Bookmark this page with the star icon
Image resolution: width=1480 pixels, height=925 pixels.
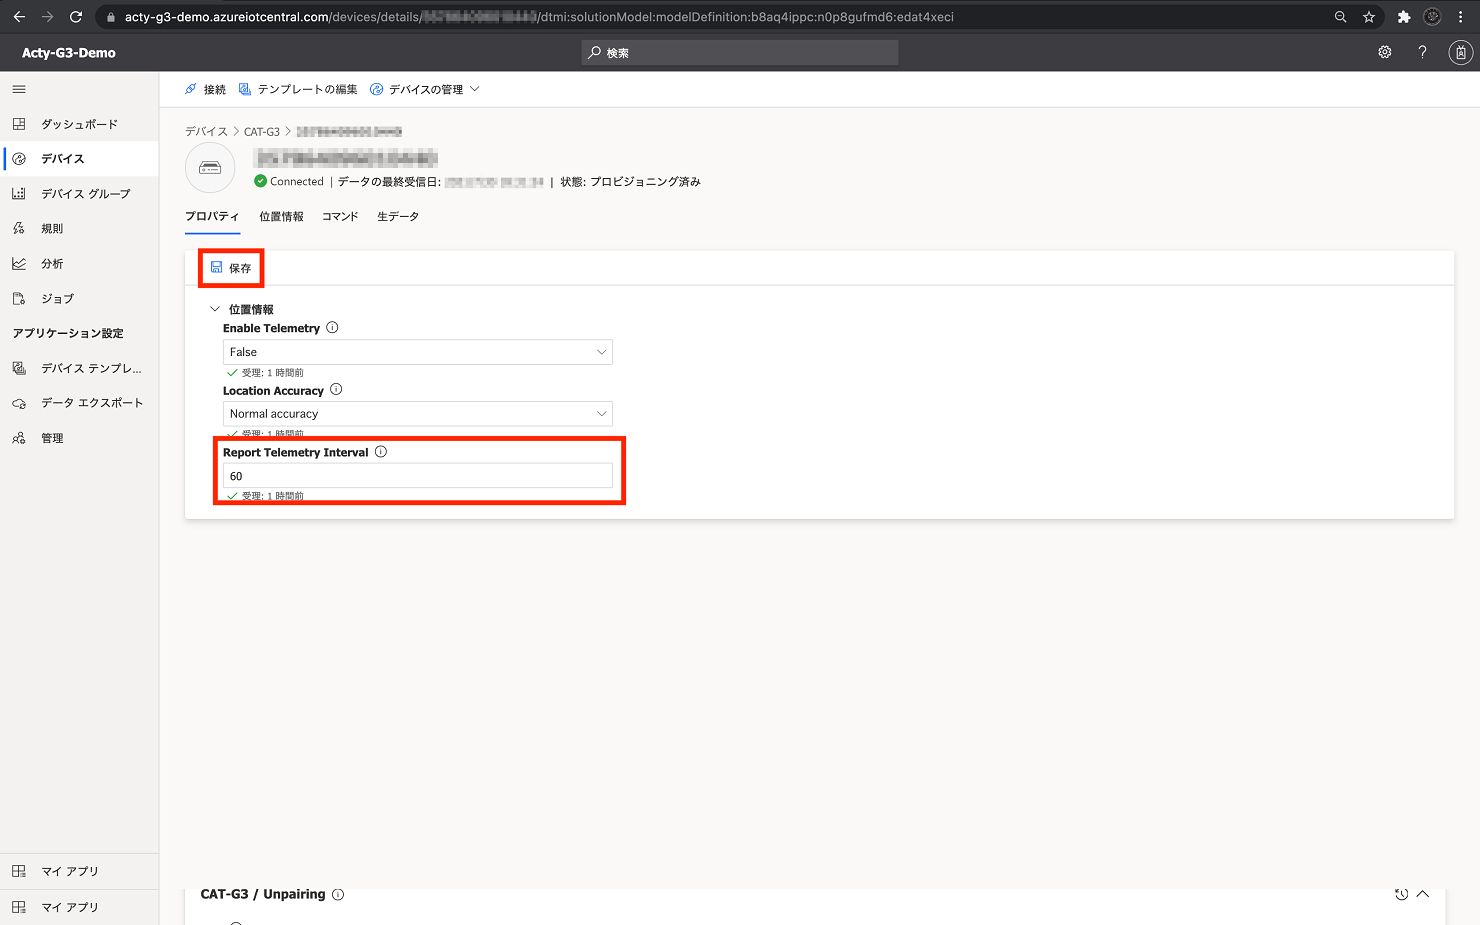click(x=1369, y=17)
